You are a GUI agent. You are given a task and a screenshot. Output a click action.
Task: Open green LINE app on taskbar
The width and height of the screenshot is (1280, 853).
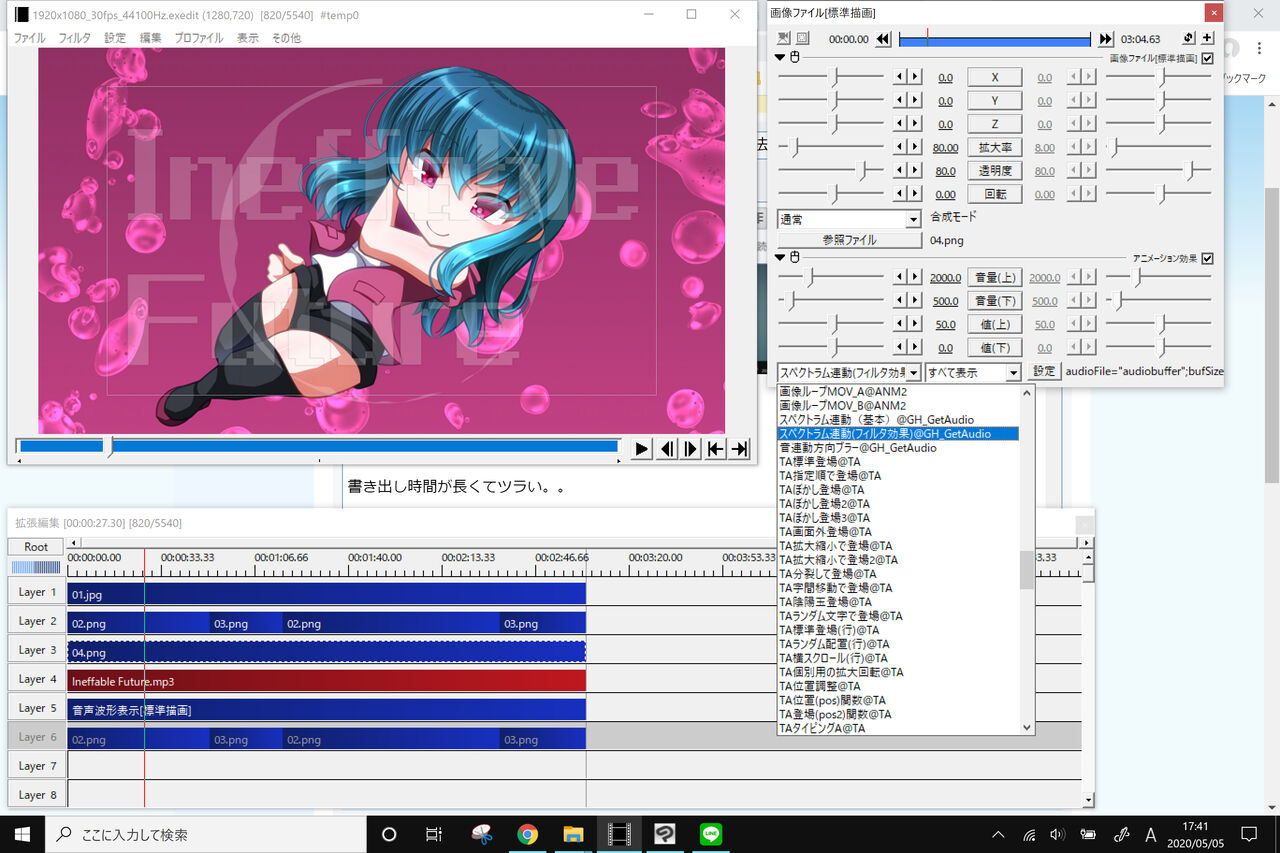[711, 834]
